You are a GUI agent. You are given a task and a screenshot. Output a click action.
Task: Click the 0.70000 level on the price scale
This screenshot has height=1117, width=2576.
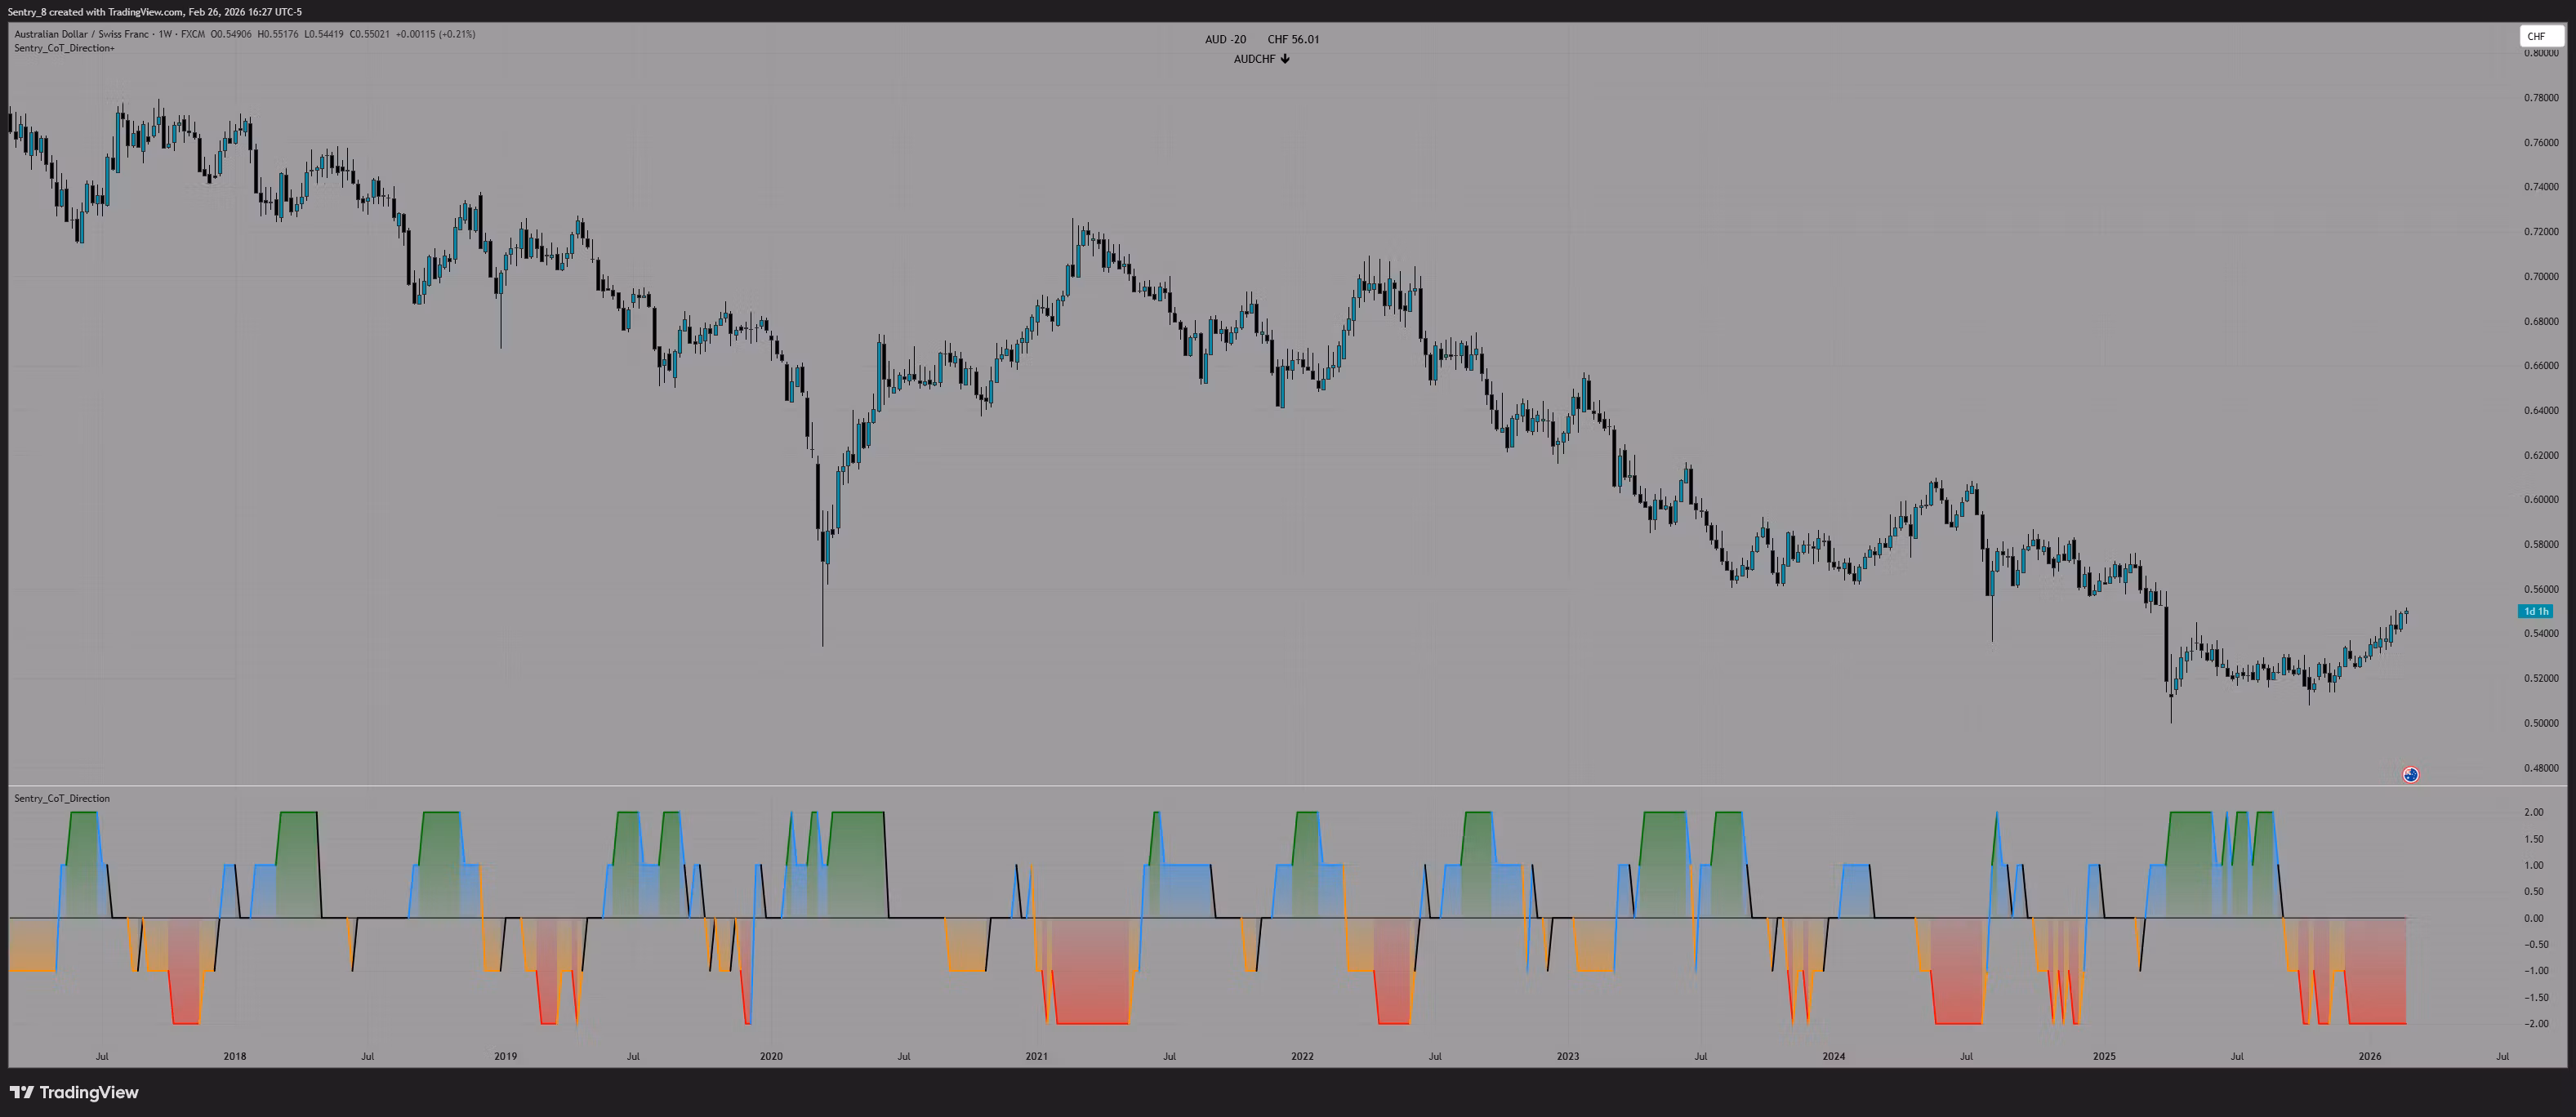pos(2541,276)
